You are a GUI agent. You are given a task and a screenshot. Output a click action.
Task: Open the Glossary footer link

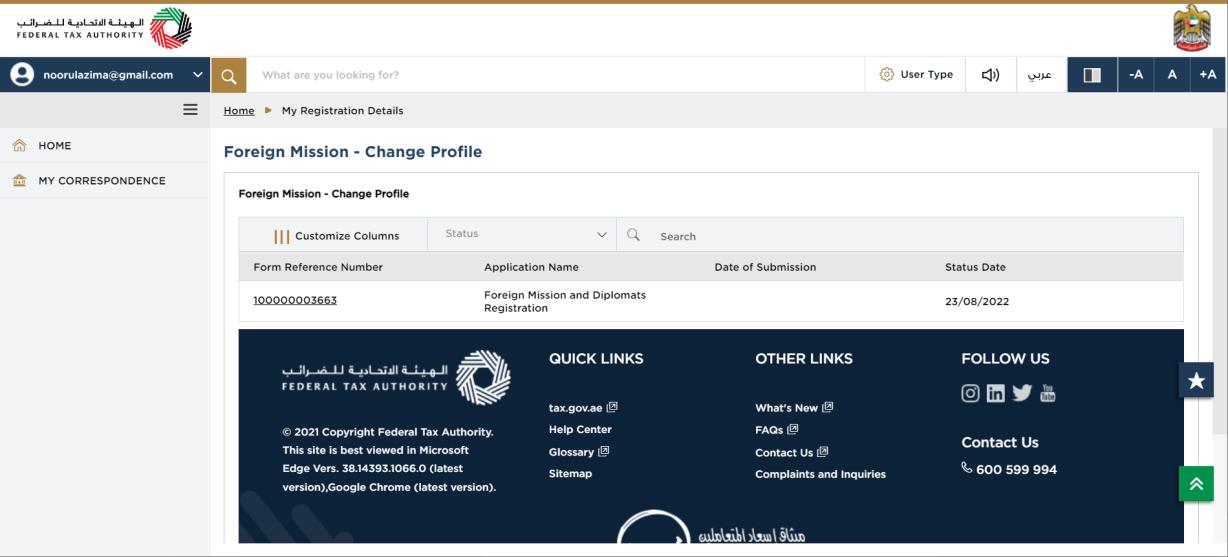click(579, 451)
